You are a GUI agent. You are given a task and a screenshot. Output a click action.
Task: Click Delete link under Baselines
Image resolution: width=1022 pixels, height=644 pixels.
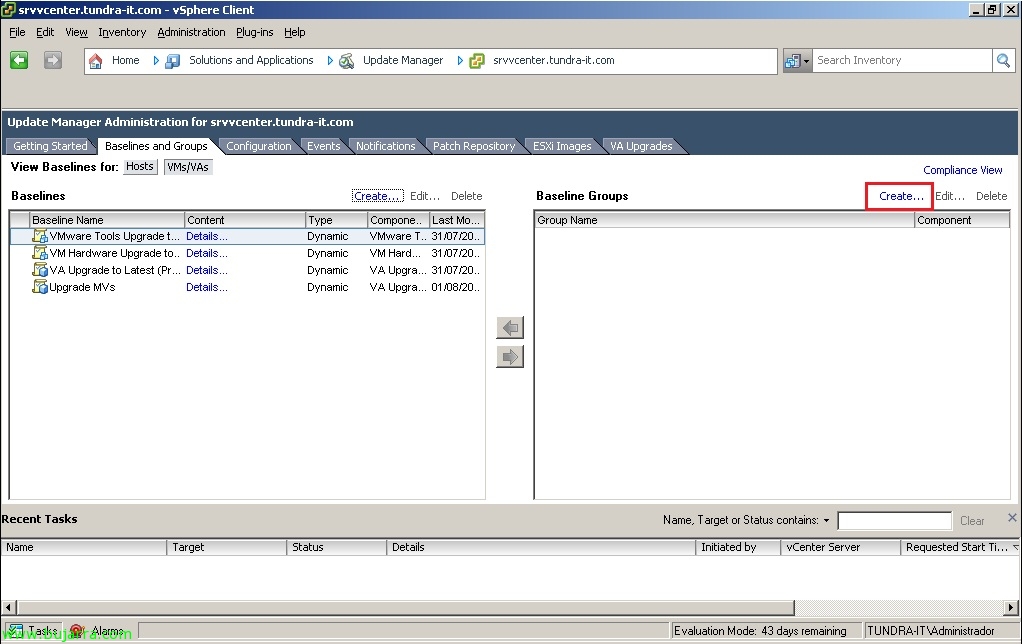(467, 196)
